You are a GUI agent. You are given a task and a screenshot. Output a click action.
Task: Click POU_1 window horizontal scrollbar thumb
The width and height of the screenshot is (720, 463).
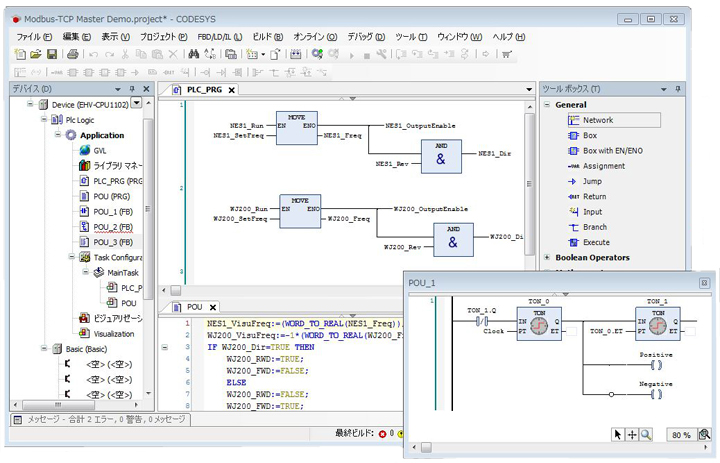[426, 447]
